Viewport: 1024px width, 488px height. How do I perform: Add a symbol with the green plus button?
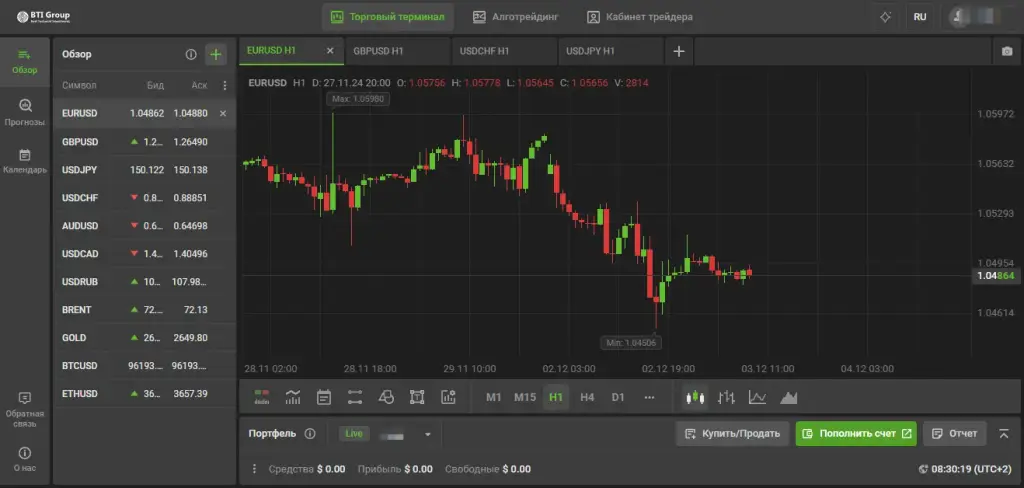[x=216, y=54]
